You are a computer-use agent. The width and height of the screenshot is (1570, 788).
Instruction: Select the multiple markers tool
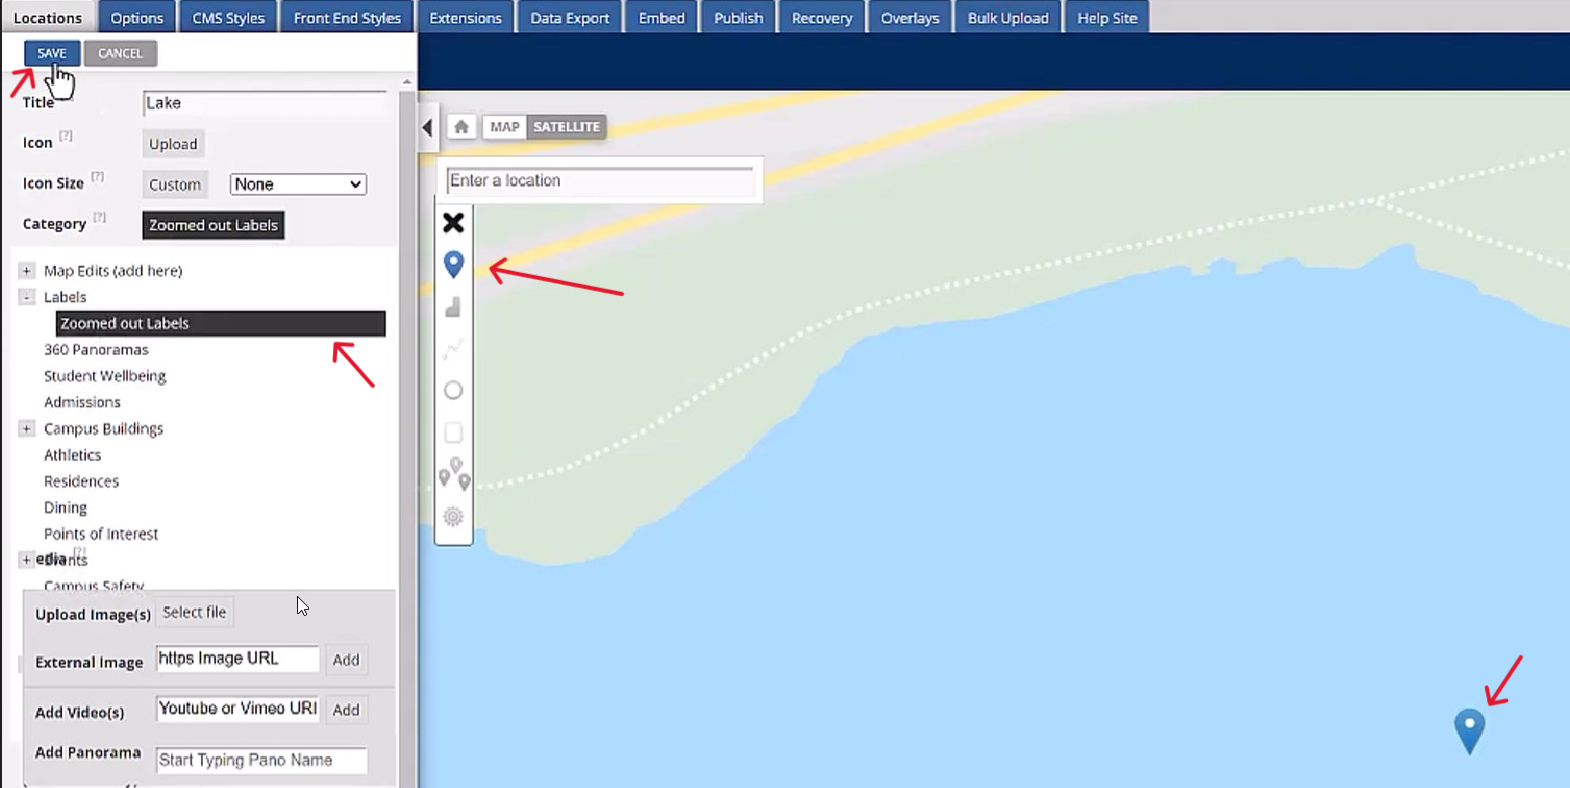click(454, 474)
